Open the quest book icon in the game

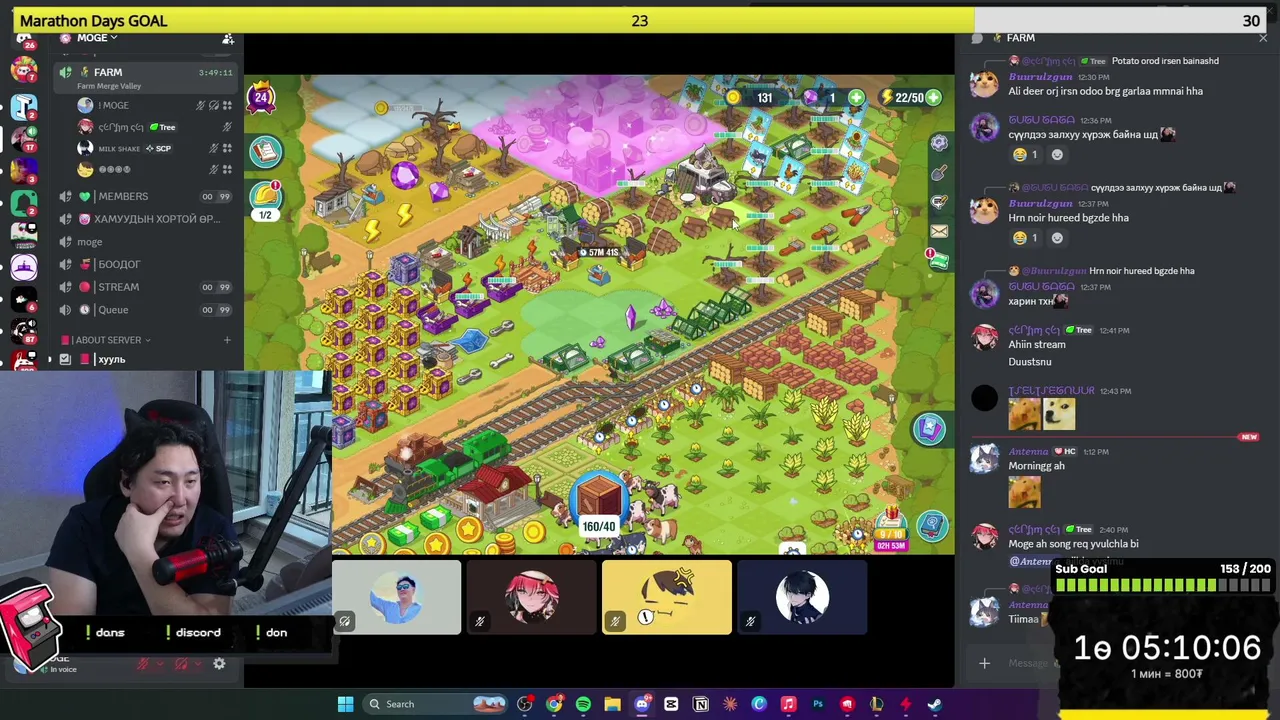[x=265, y=151]
